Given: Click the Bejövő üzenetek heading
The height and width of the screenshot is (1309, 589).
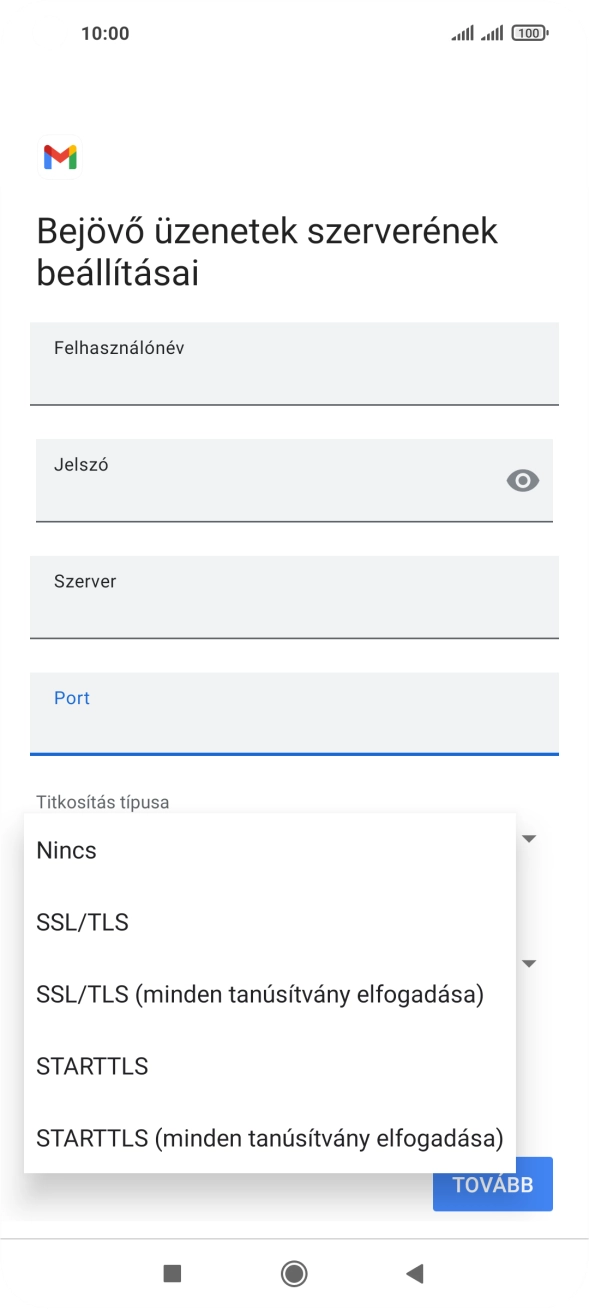Looking at the screenshot, I should (266, 251).
